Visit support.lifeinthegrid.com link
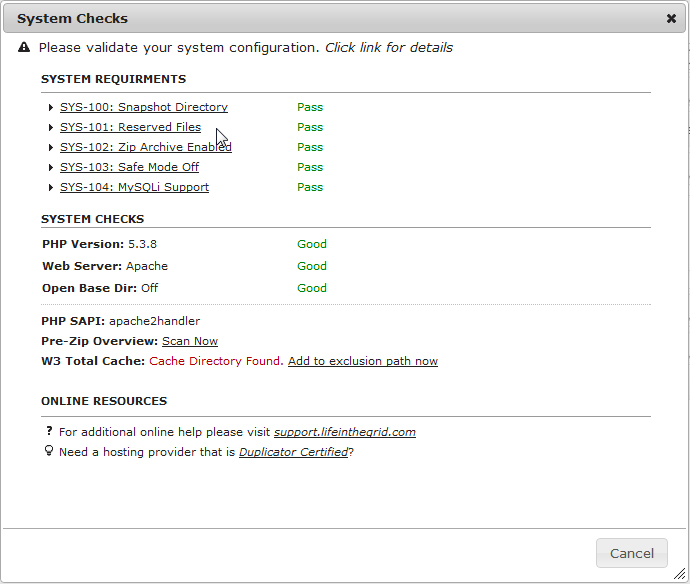The width and height of the screenshot is (690, 584). tap(345, 432)
